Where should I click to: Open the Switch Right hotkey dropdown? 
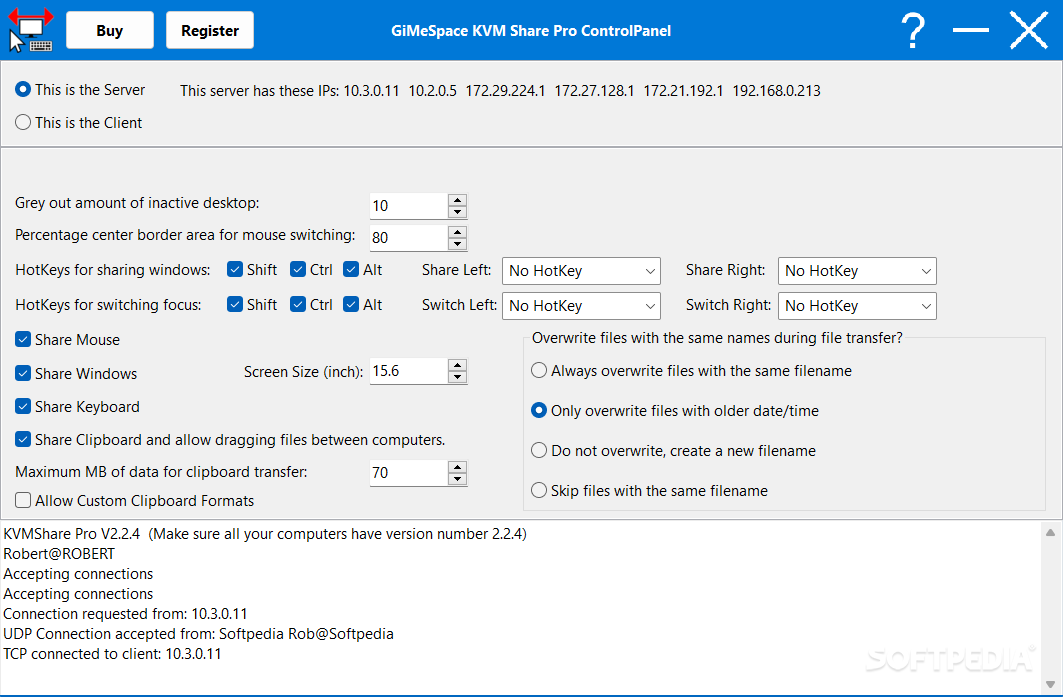(x=857, y=306)
